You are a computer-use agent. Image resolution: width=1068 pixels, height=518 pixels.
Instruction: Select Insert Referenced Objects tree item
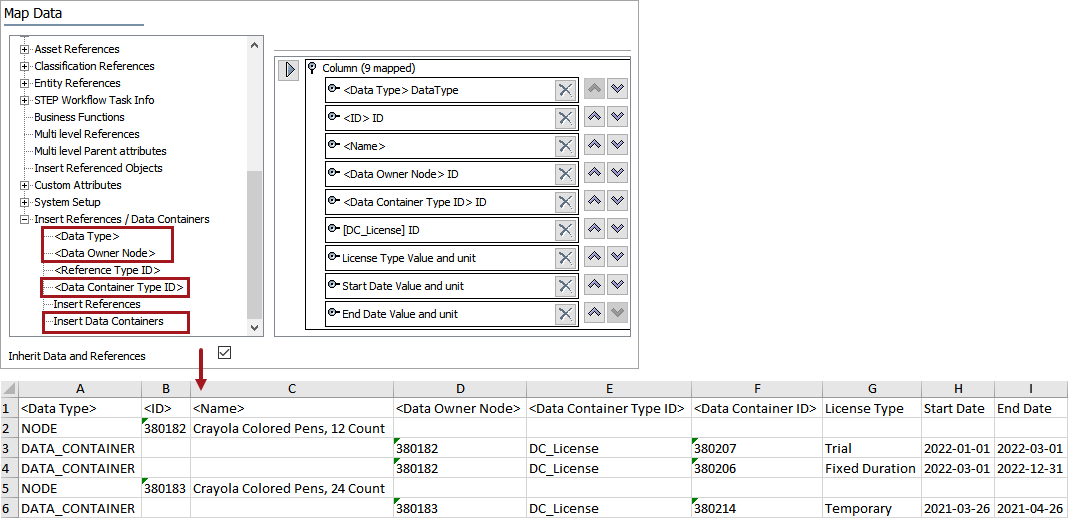[99, 168]
